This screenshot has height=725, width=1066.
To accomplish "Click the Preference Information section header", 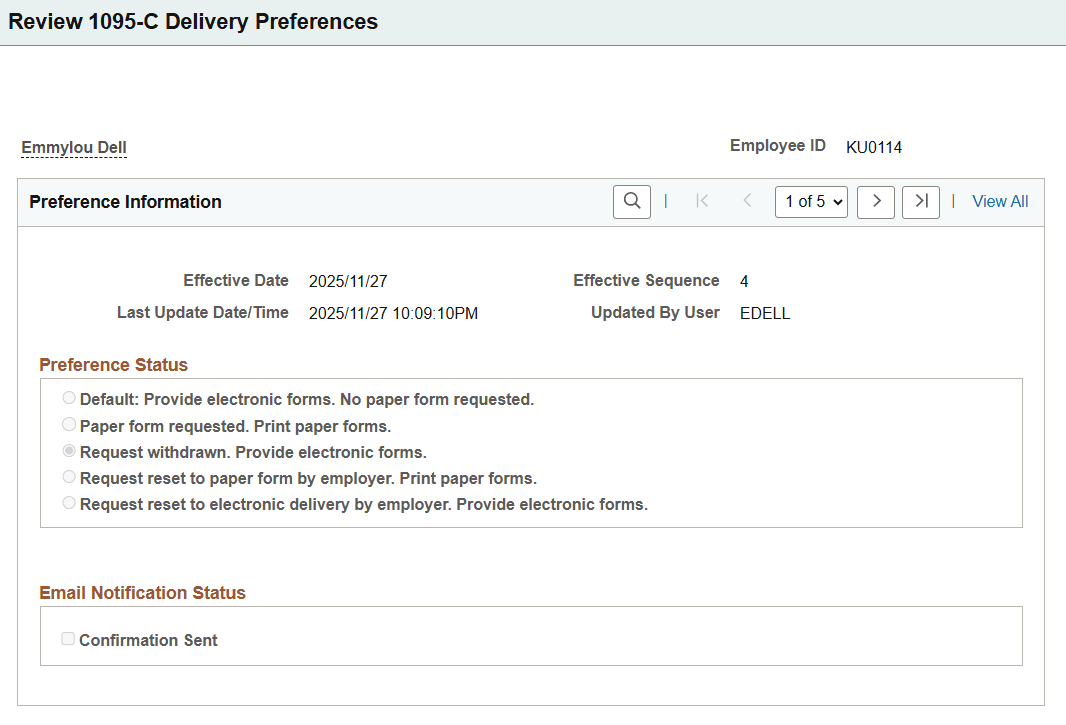I will (125, 201).
